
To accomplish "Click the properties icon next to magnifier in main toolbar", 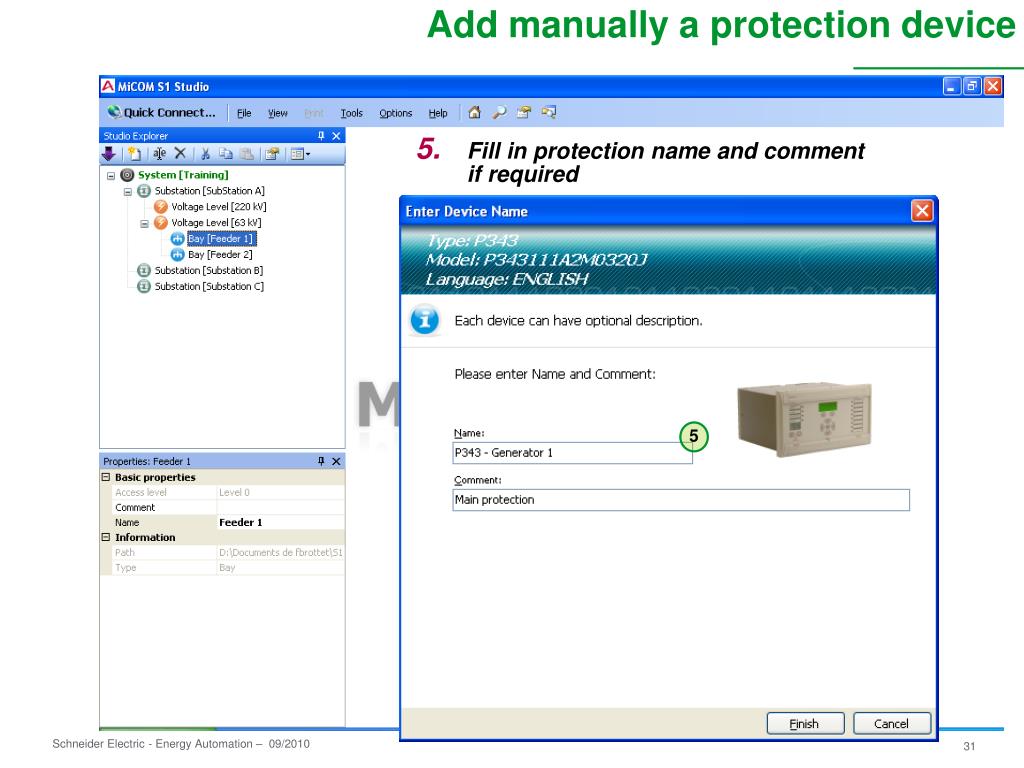I will 524,112.
